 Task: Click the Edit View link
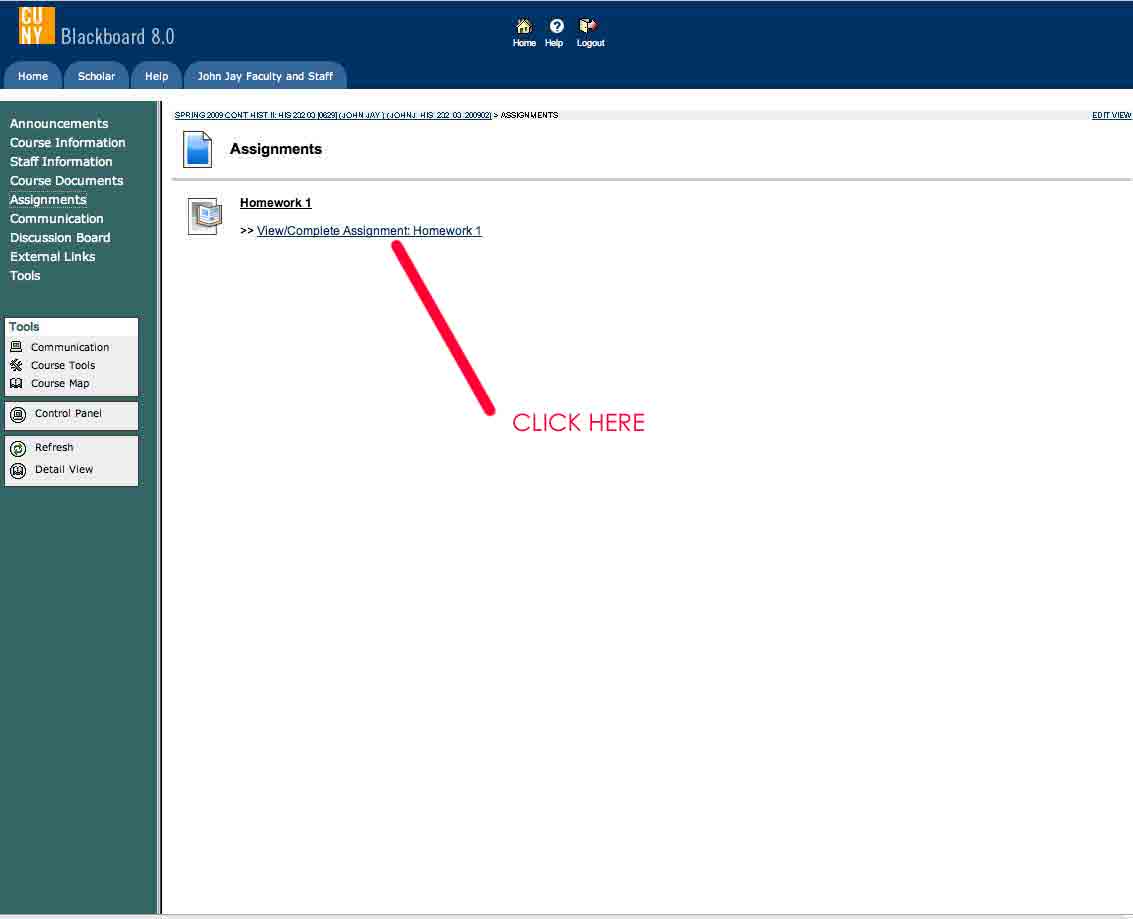[x=1111, y=115]
